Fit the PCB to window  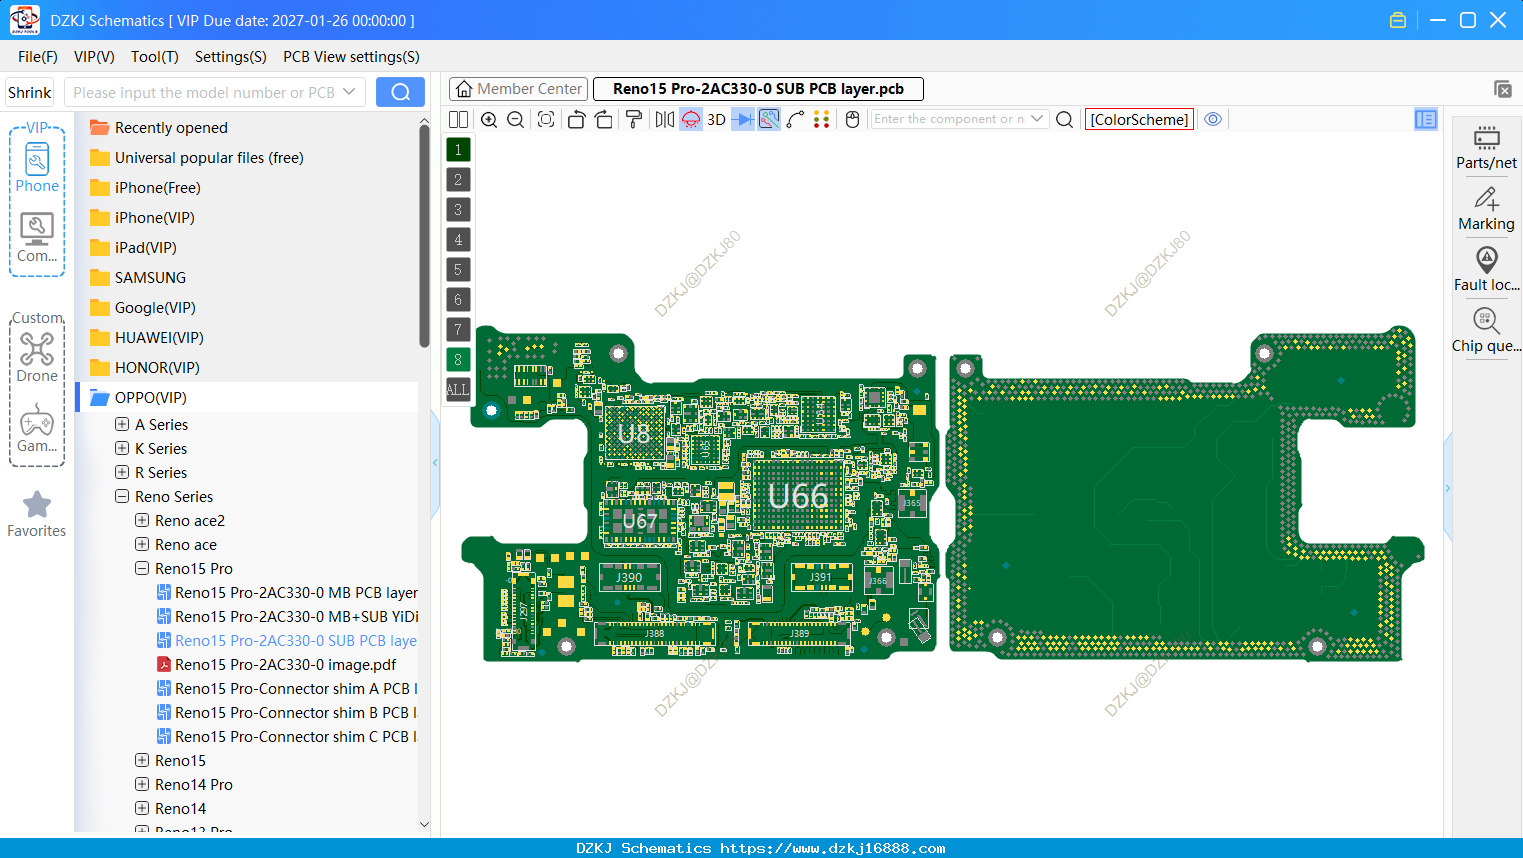click(x=546, y=120)
